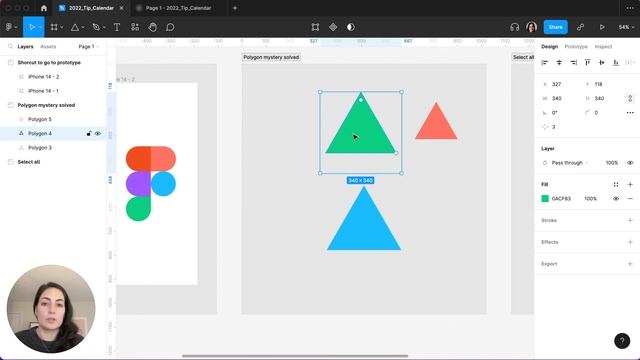Switch to the Layers tab
Screen dimensions: 640x360
point(25,47)
